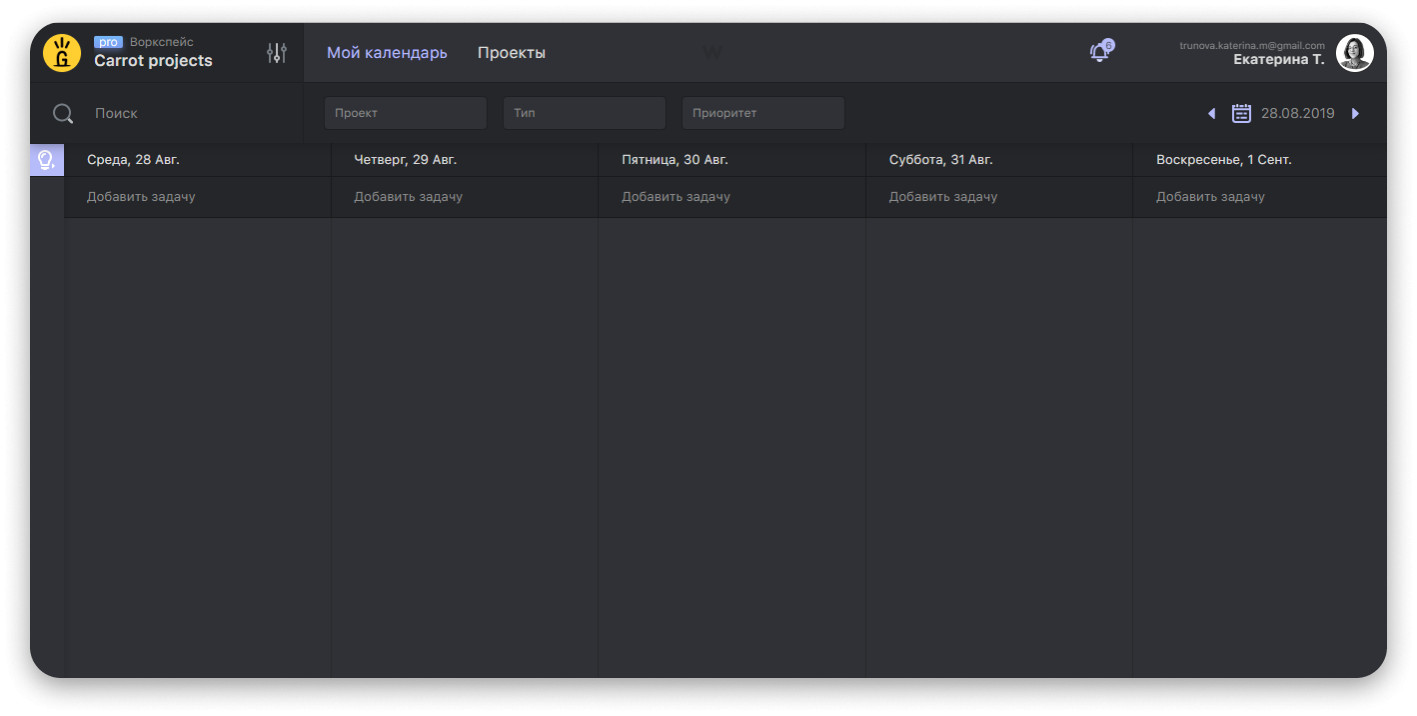
Task: Switch to Мой календарь tab
Action: pyautogui.click(x=387, y=53)
